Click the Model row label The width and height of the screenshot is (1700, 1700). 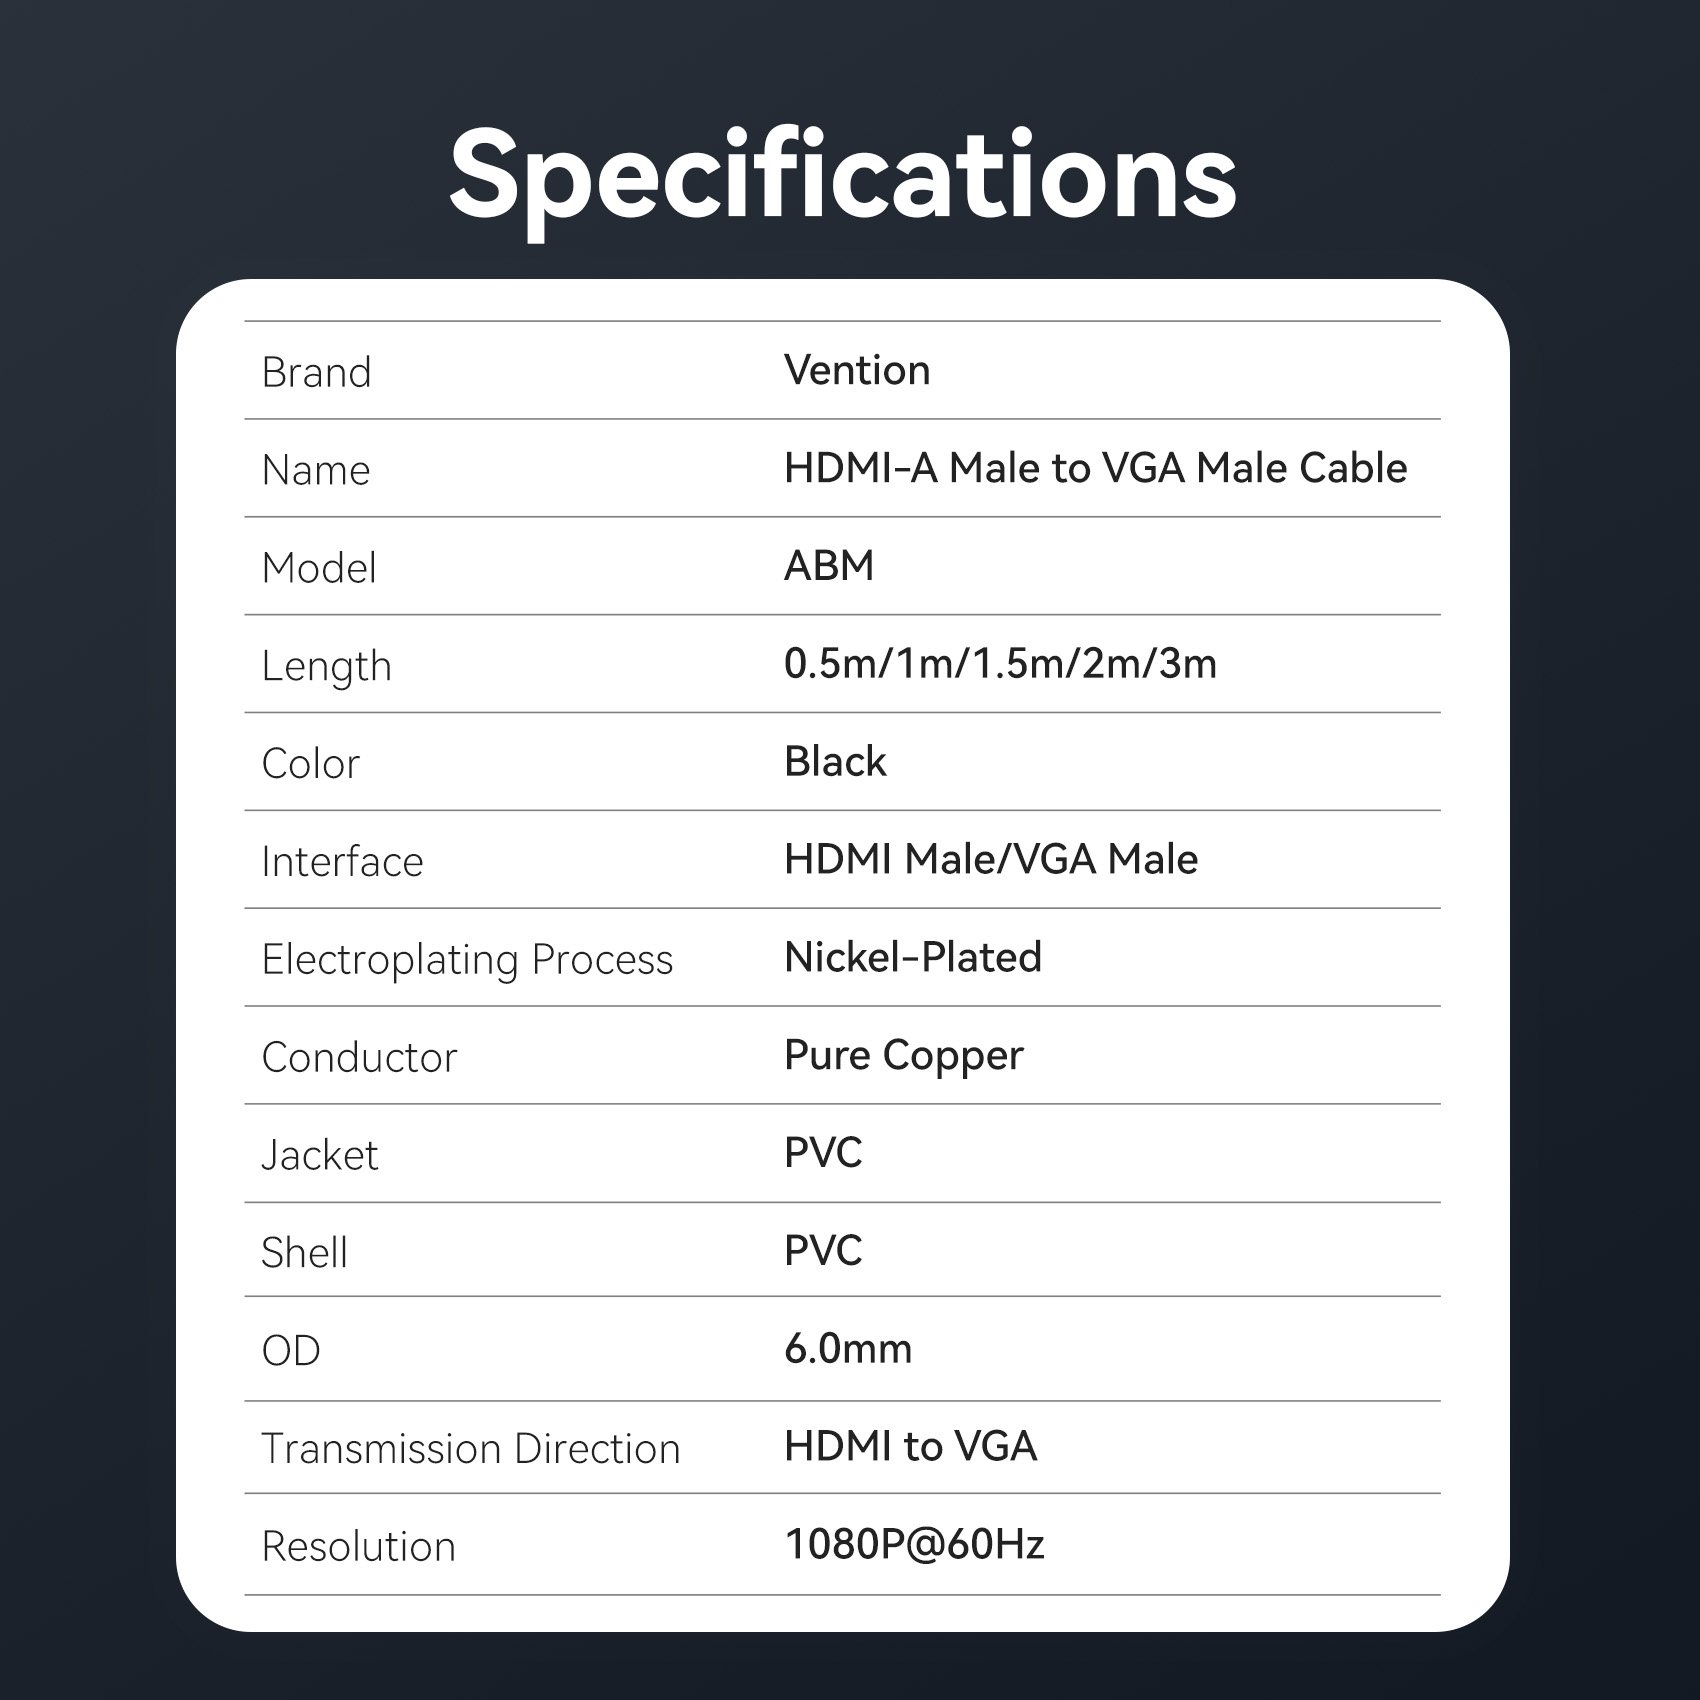319,568
